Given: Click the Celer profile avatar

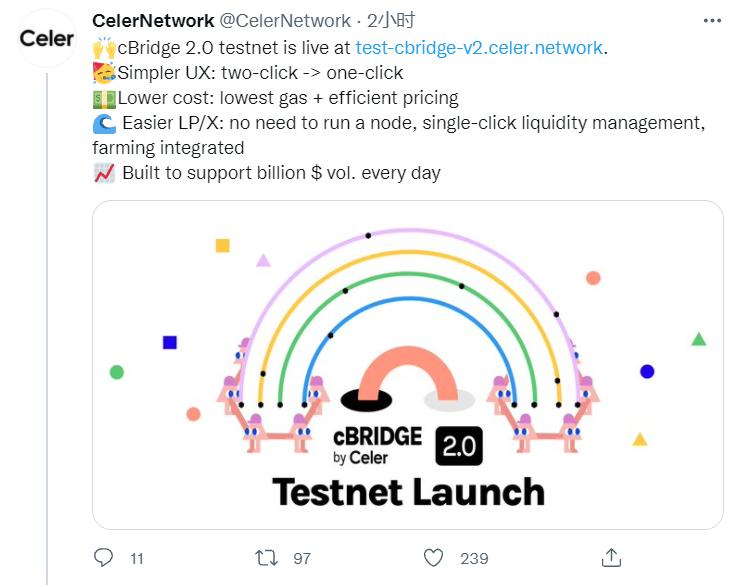Looking at the screenshot, I should (x=46, y=39).
